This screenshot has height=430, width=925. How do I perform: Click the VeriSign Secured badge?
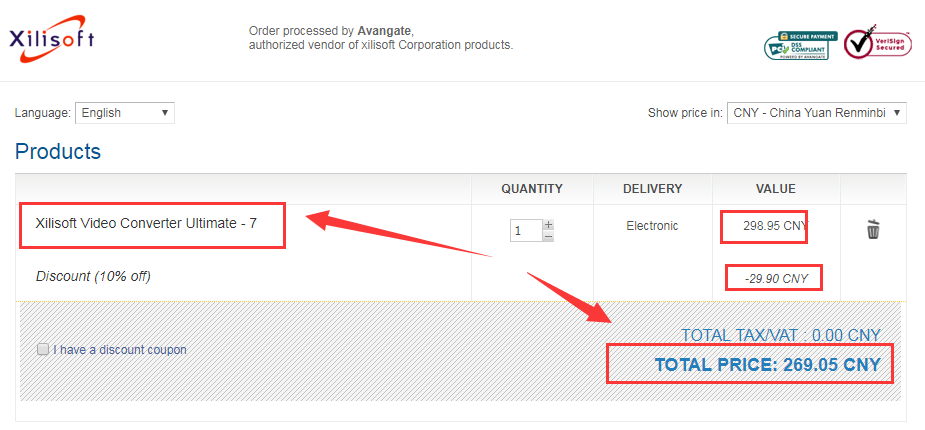click(877, 41)
